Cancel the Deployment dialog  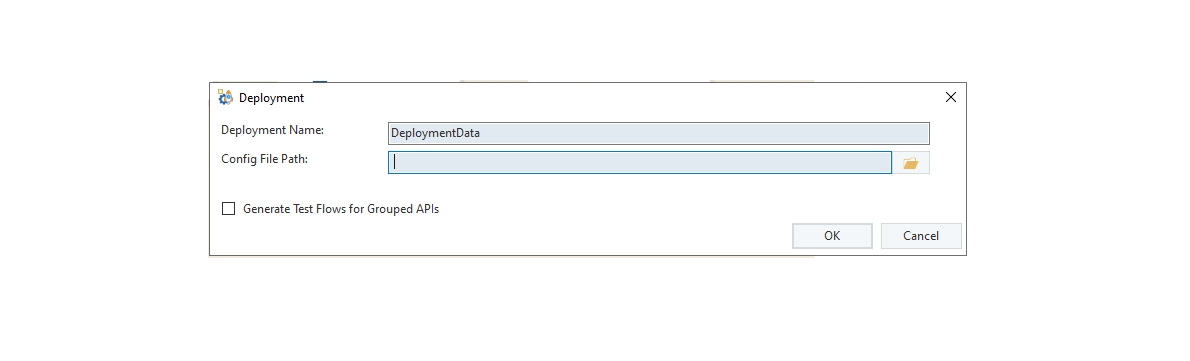[921, 236]
